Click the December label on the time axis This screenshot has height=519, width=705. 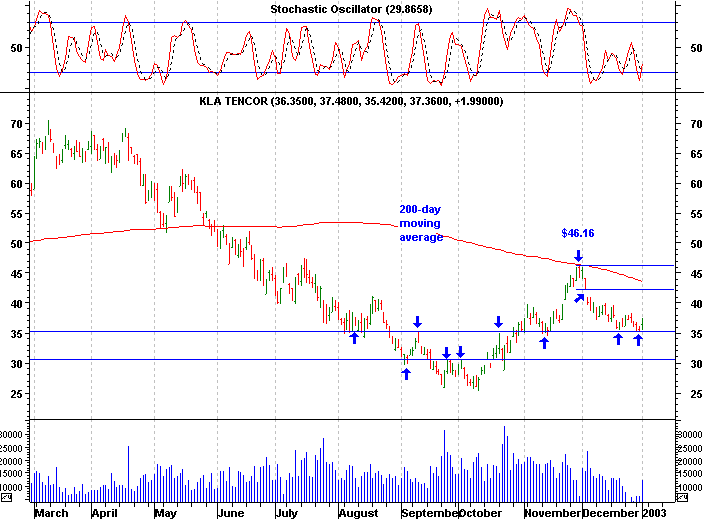610,513
